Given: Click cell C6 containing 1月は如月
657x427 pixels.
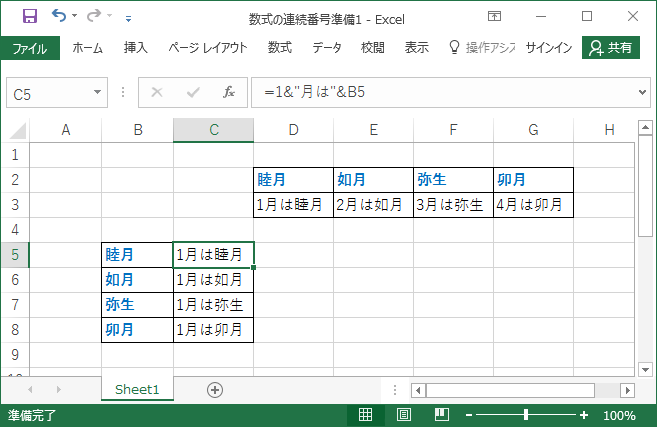Looking at the screenshot, I should click(214, 280).
